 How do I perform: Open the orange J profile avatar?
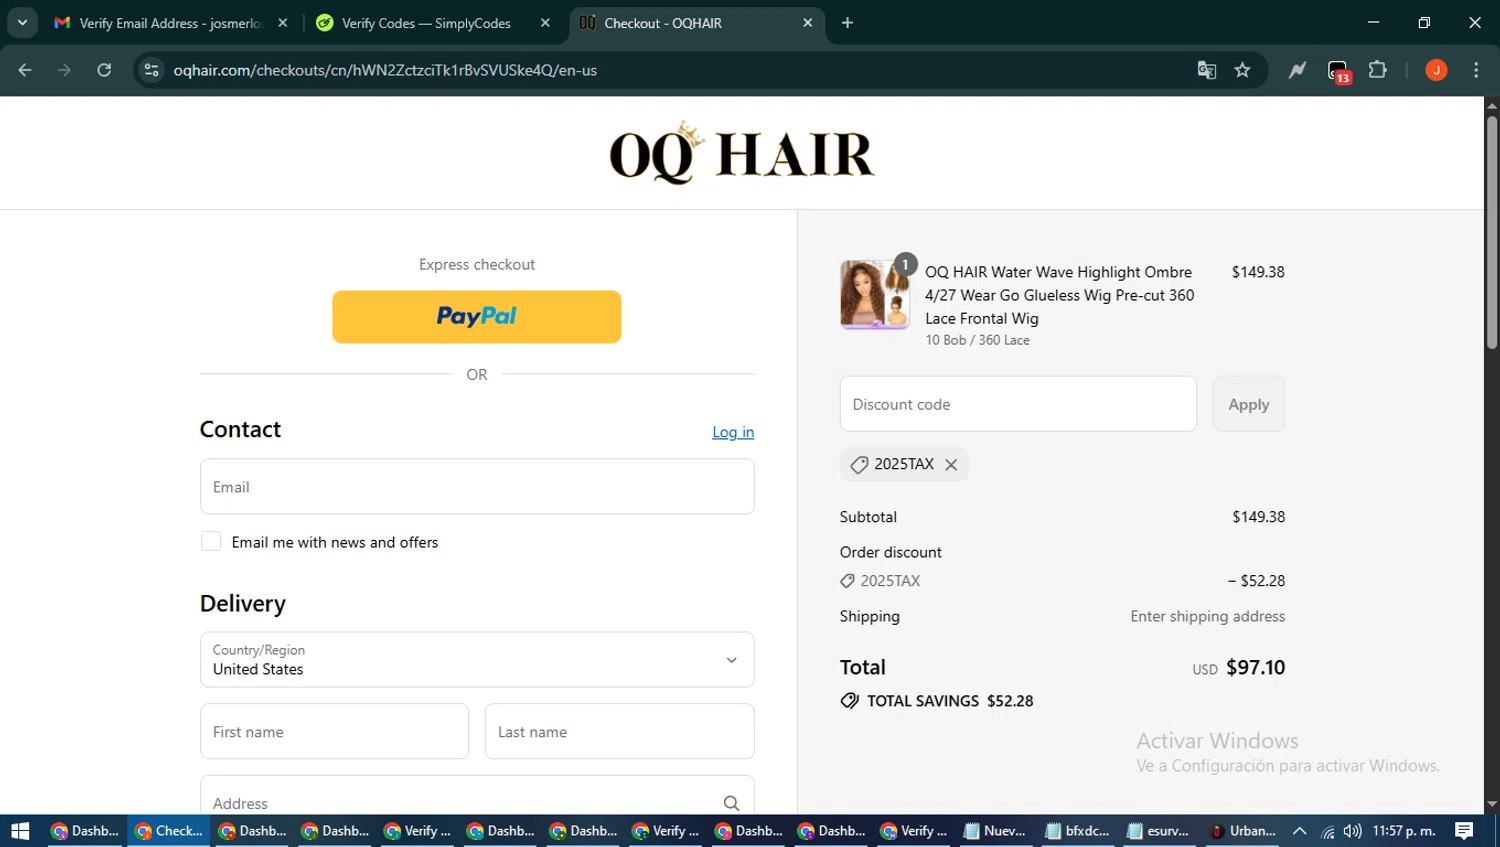[x=1436, y=70]
